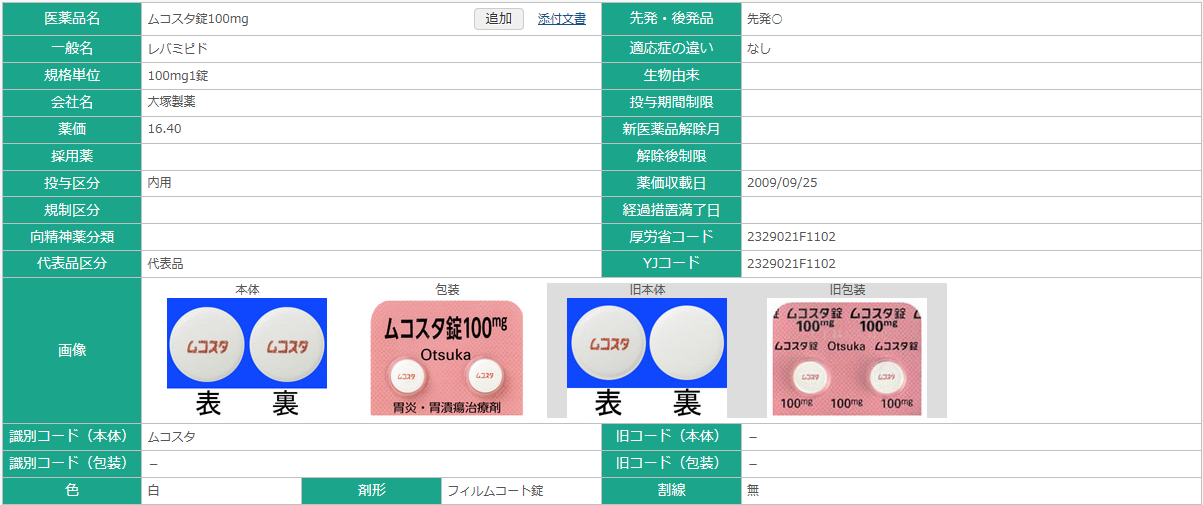1203x505 pixels.
Task: Click the 識別コード（本体） header cell
Action: [x=72, y=437]
